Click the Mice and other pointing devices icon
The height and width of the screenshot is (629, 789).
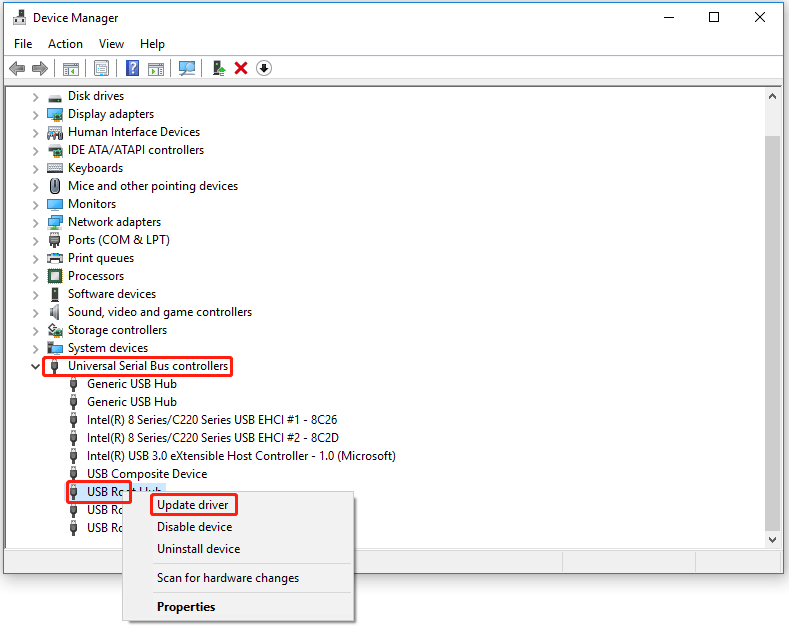click(x=55, y=186)
